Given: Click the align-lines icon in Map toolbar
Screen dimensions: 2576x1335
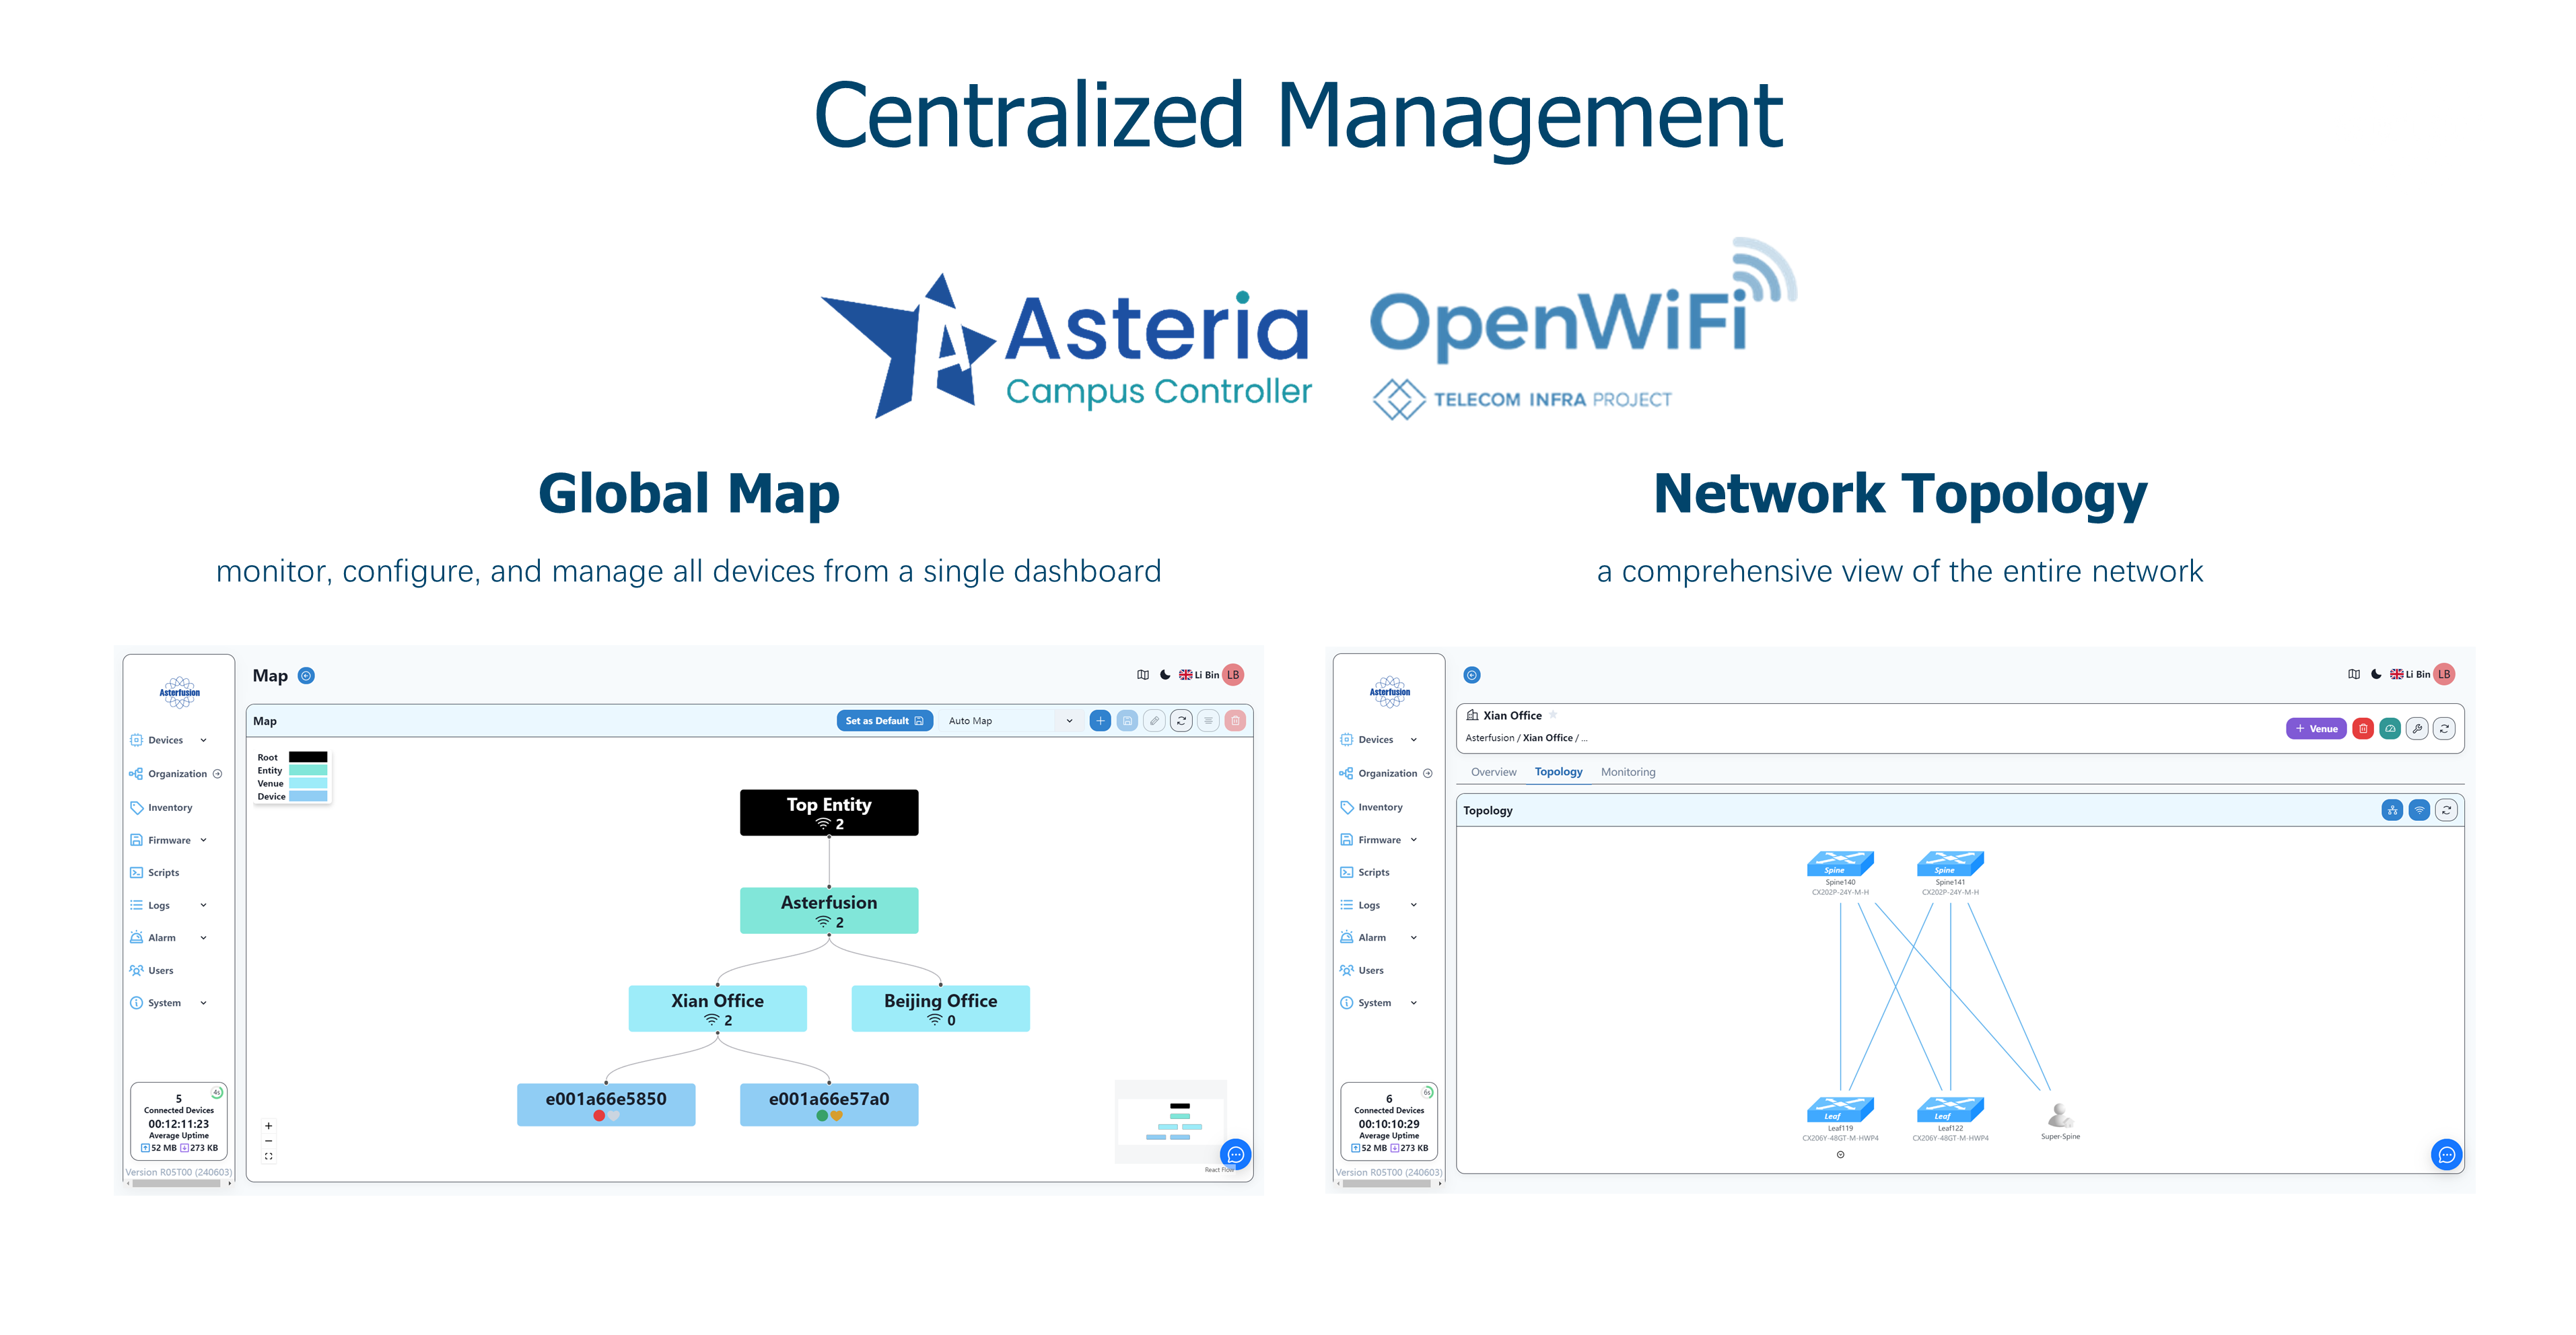Looking at the screenshot, I should coord(1208,720).
